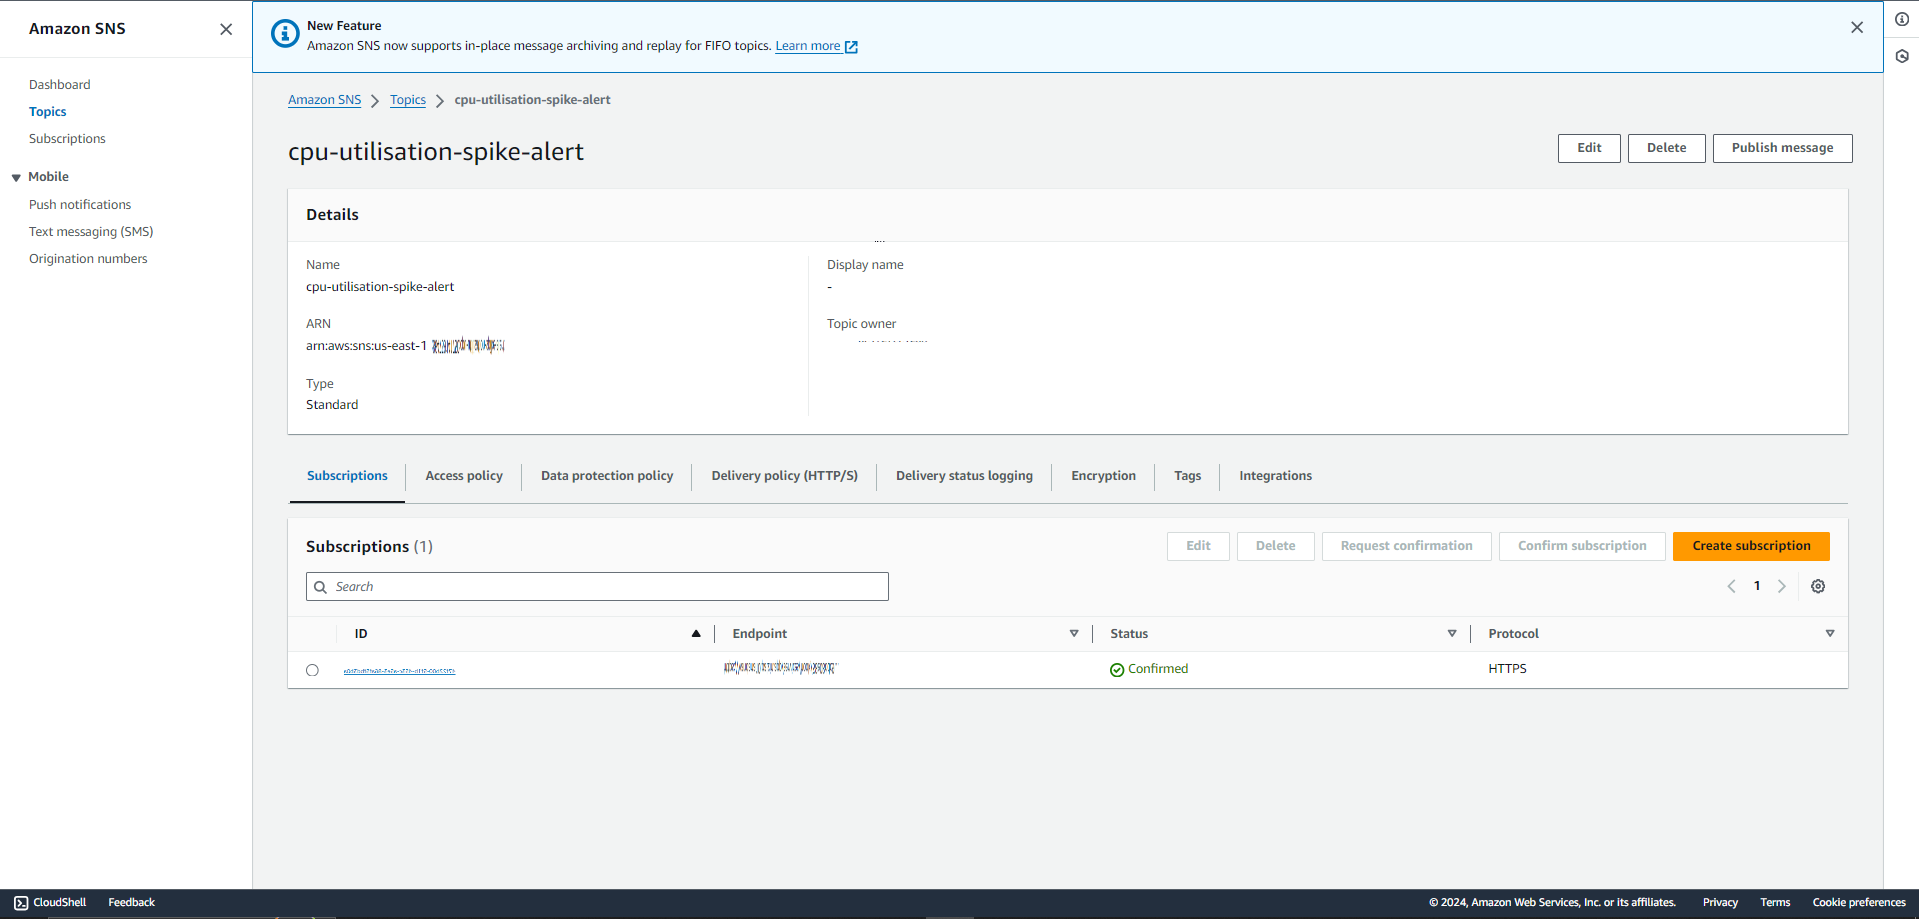
Task: Click the Edit topic button
Action: pyautogui.click(x=1589, y=148)
